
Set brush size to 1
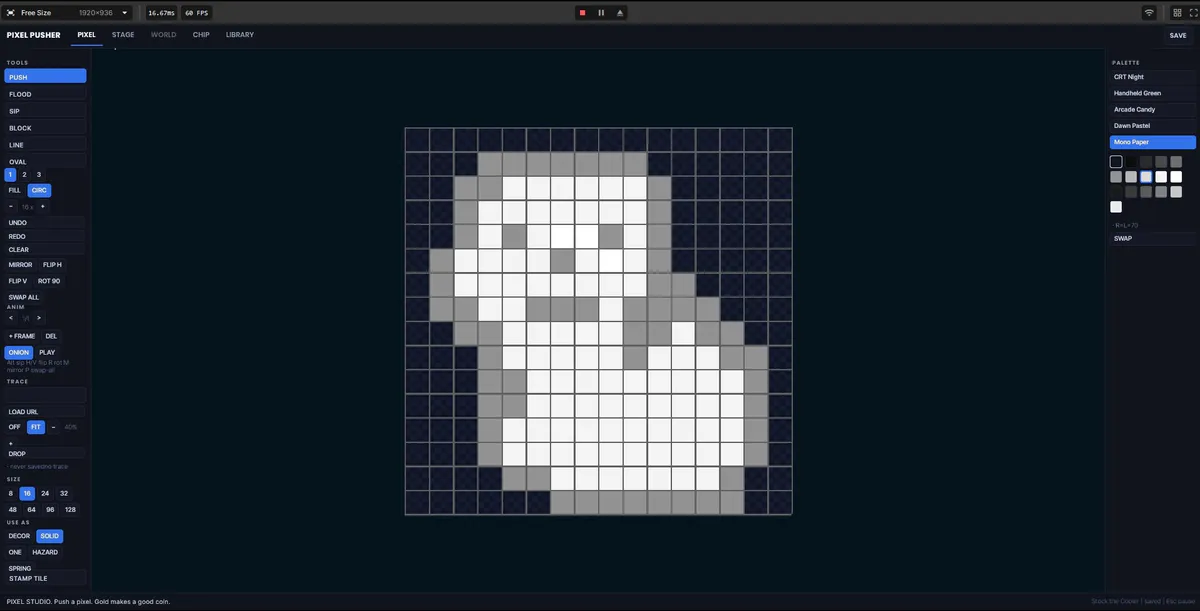(x=10, y=175)
